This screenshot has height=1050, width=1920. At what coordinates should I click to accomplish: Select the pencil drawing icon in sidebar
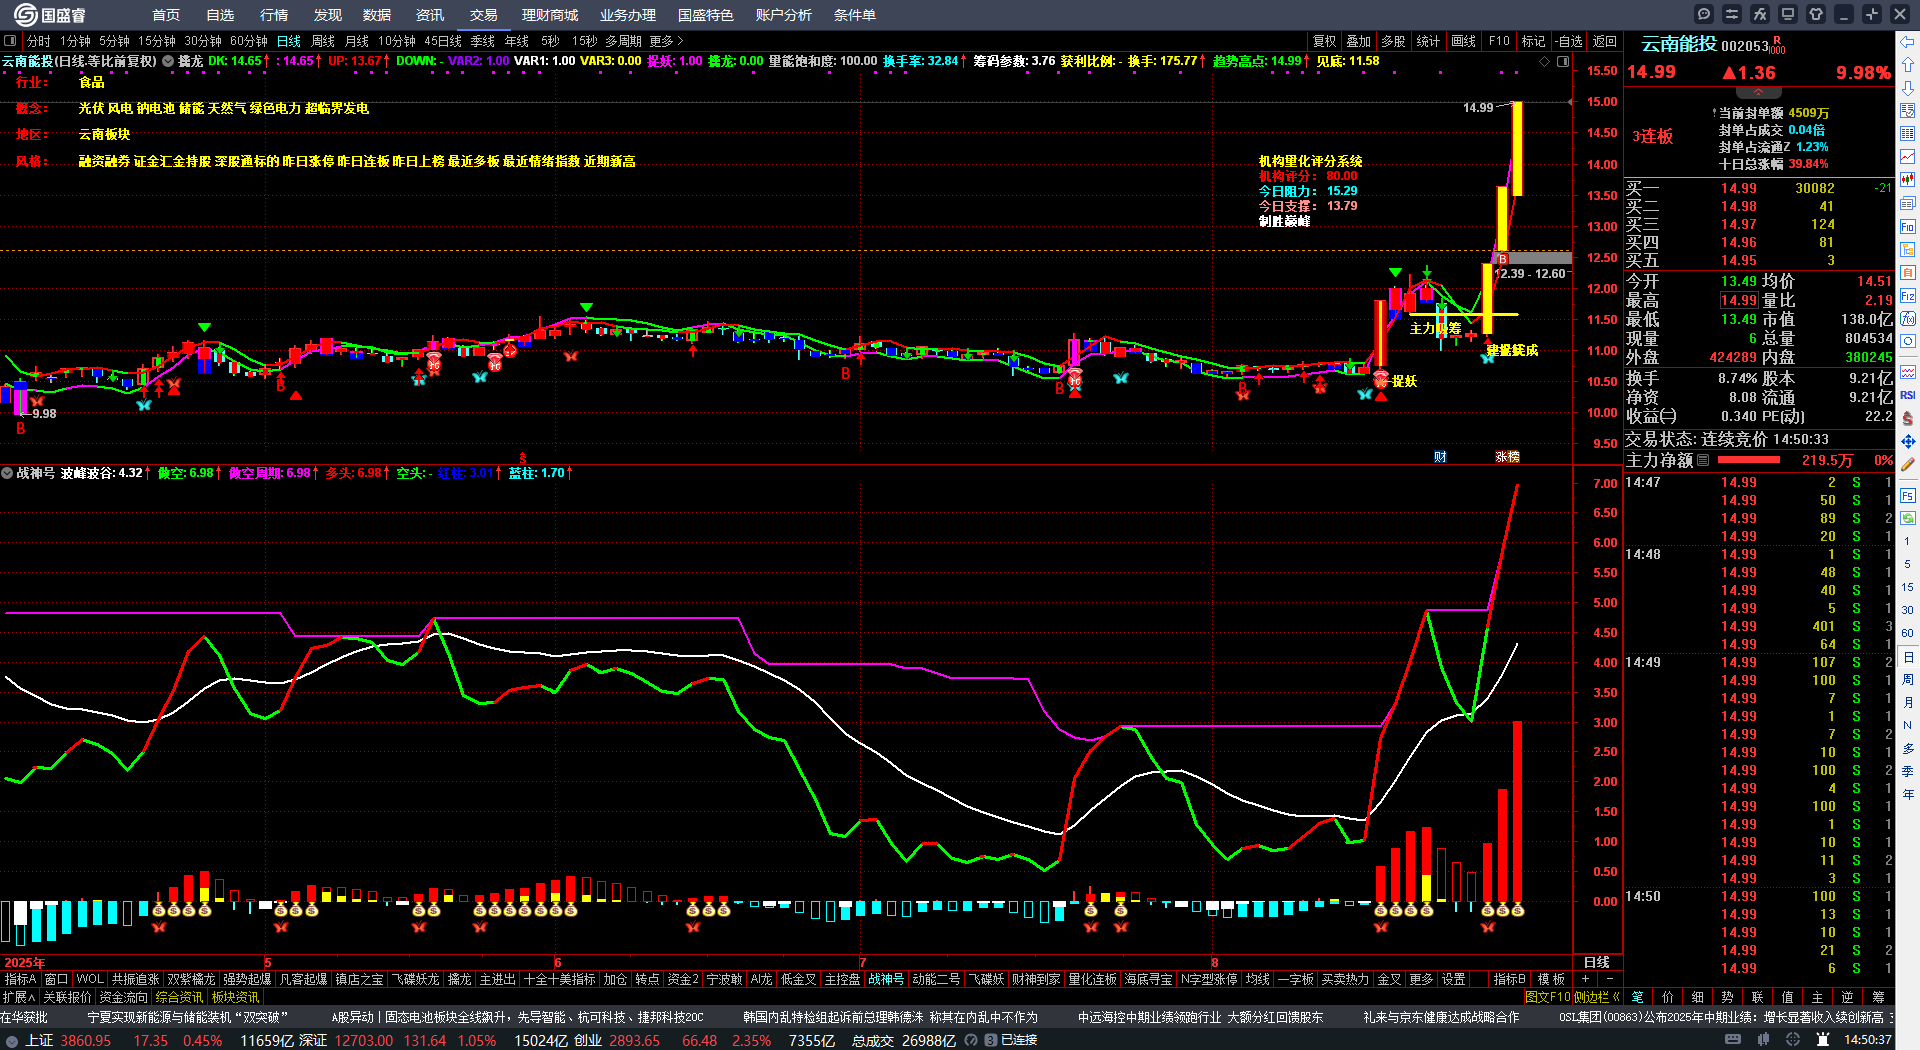[x=1908, y=464]
